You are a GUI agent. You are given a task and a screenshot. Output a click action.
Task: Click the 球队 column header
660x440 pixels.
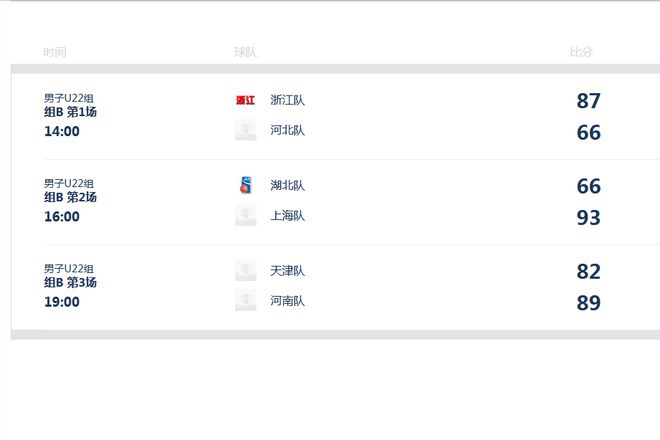pos(245,52)
